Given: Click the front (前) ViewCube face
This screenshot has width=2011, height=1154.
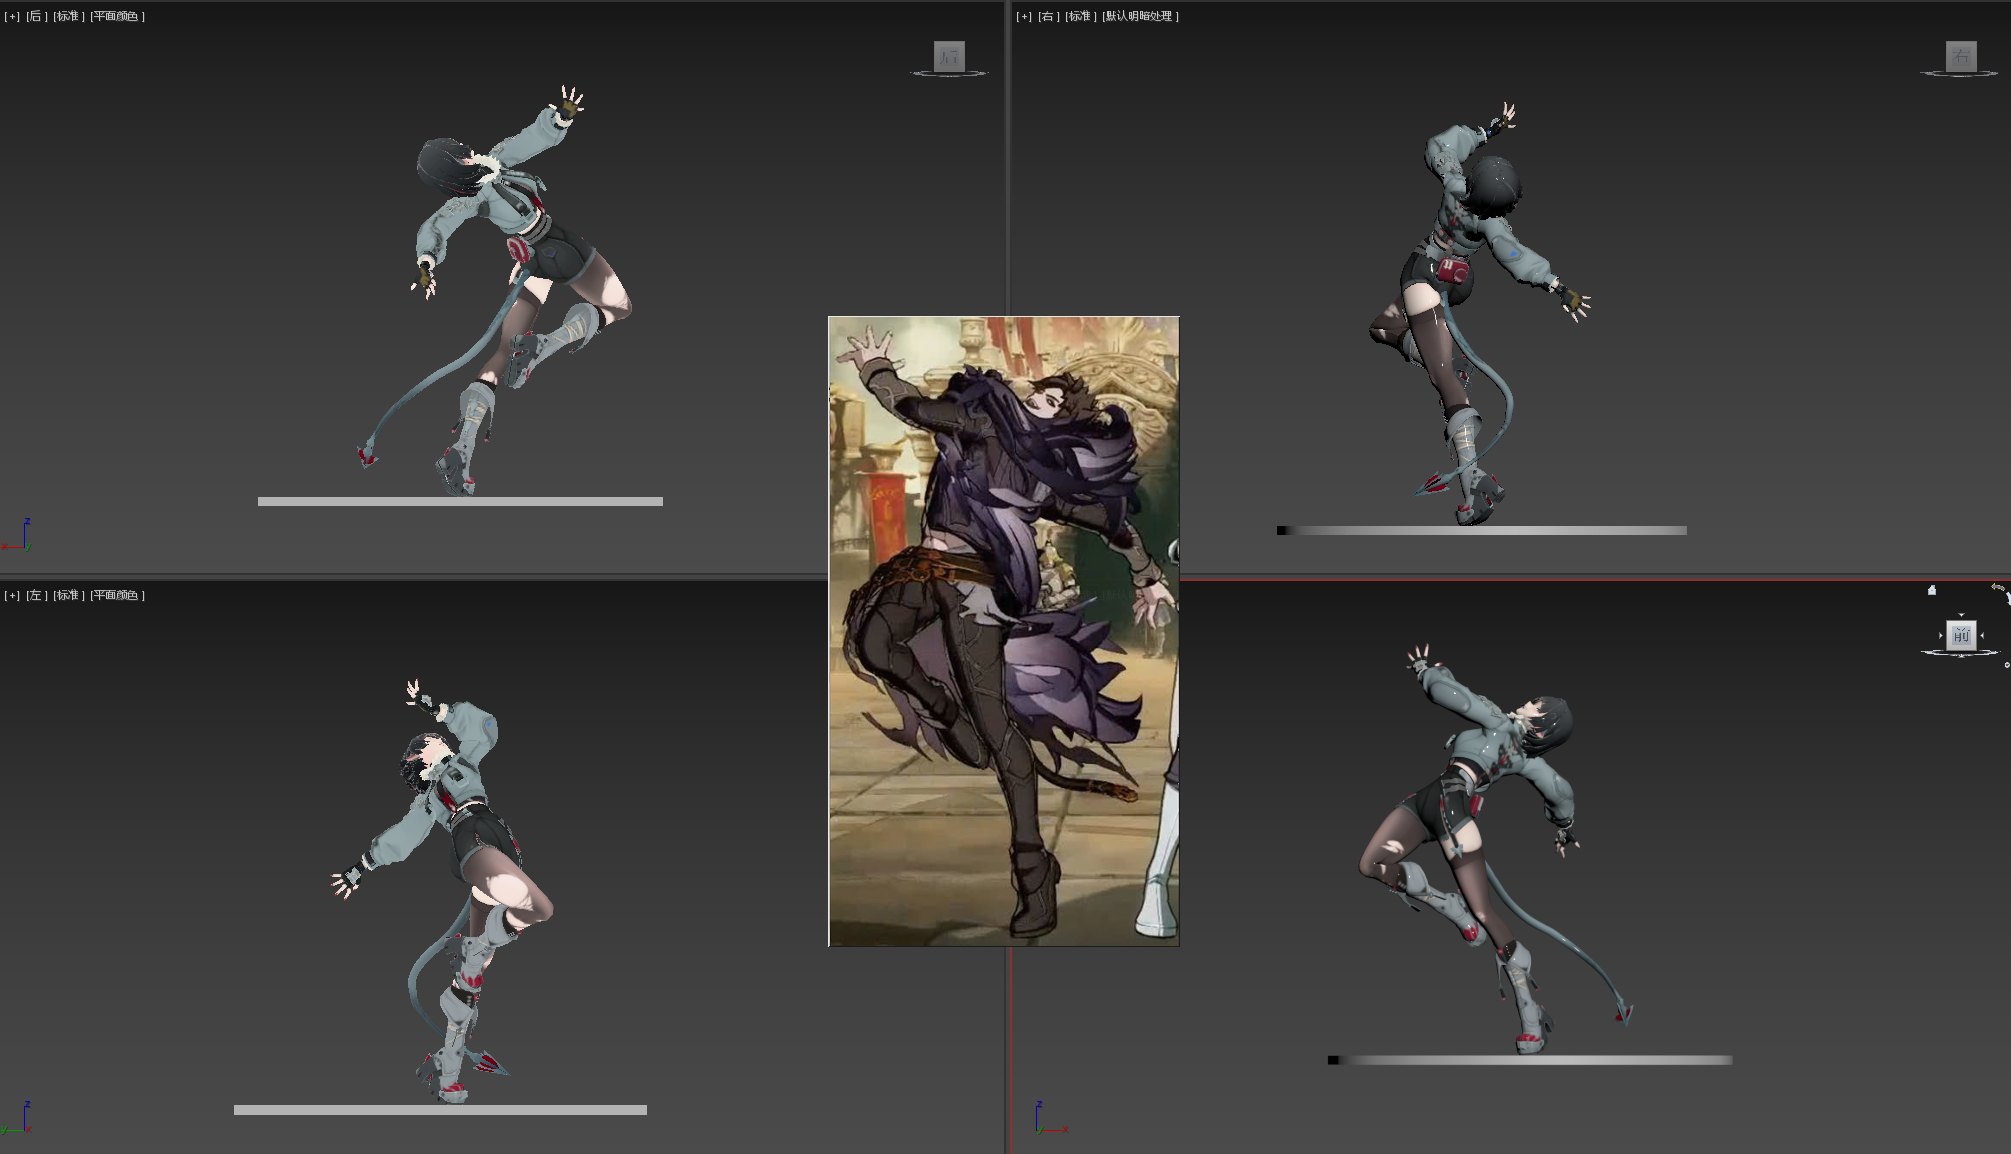Looking at the screenshot, I should point(1961,635).
